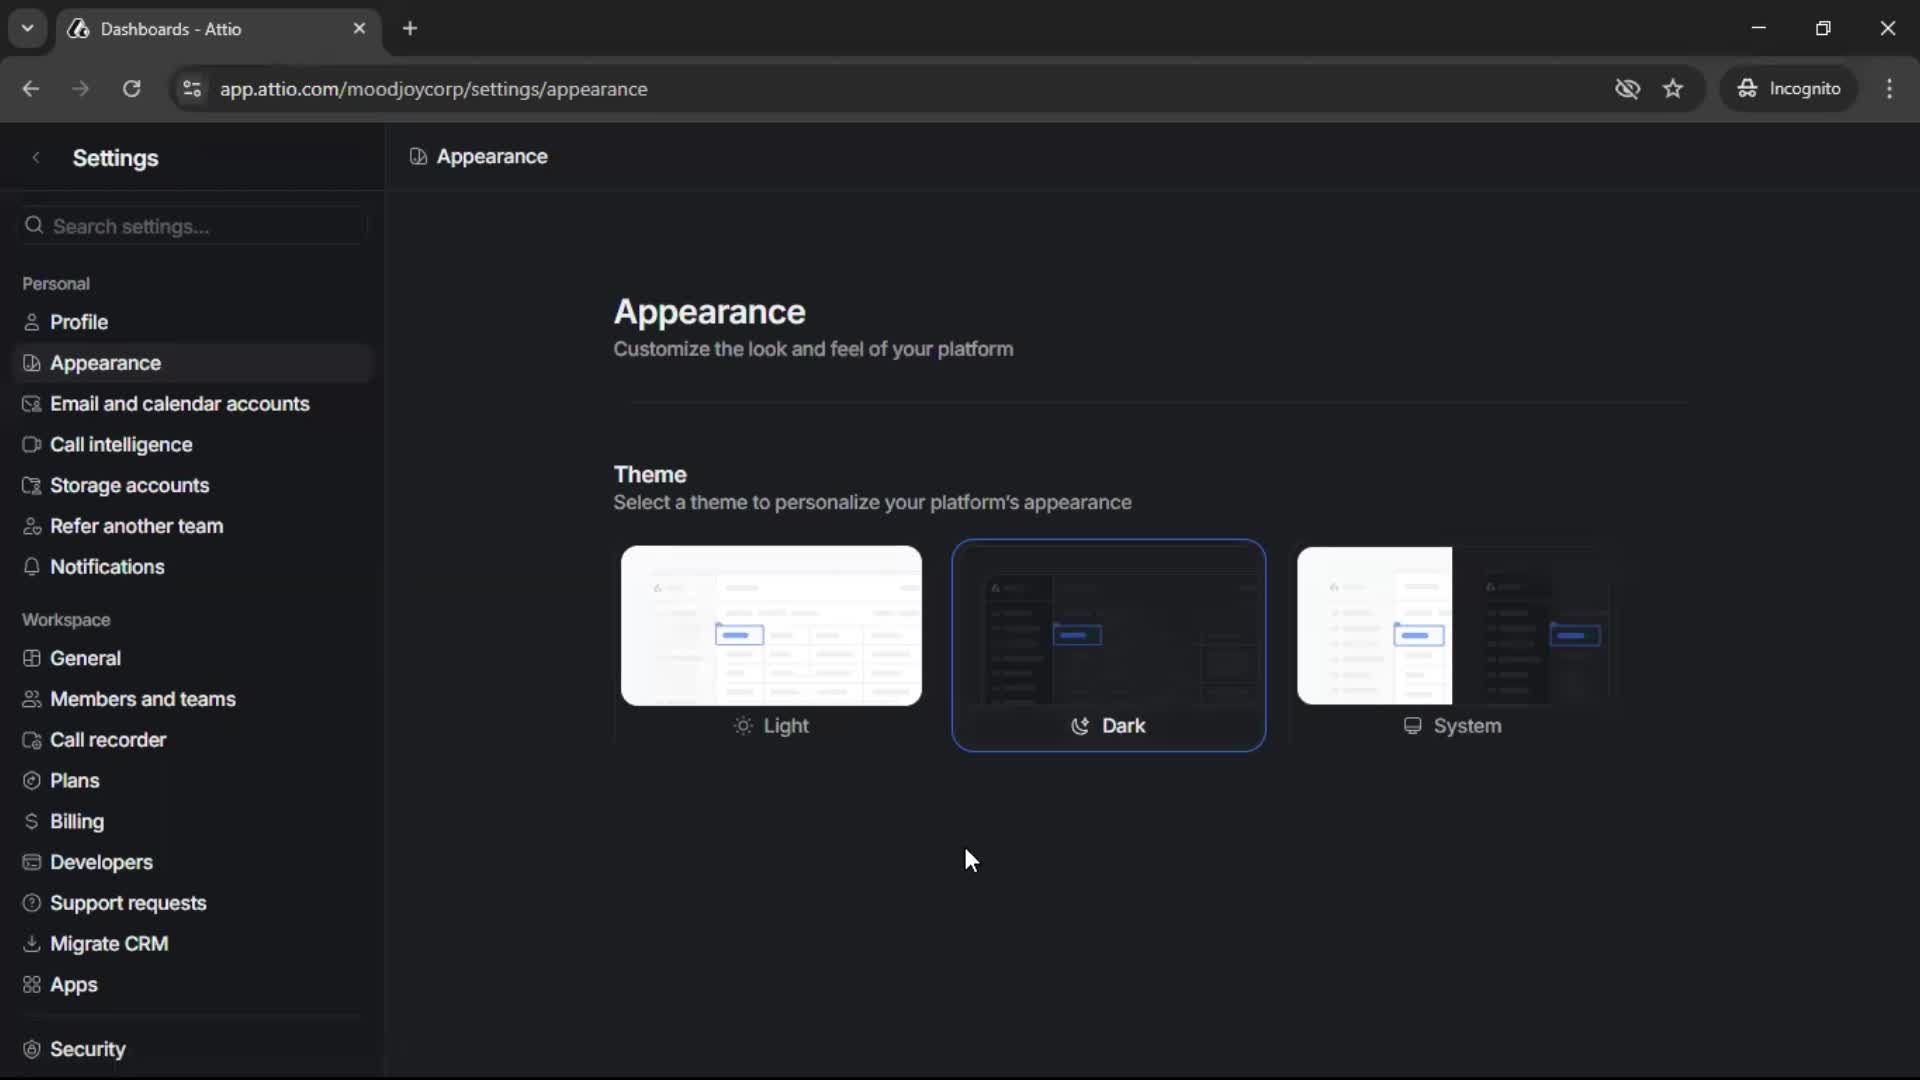
Task: Bookmark this page with the star
Action: (x=1673, y=88)
